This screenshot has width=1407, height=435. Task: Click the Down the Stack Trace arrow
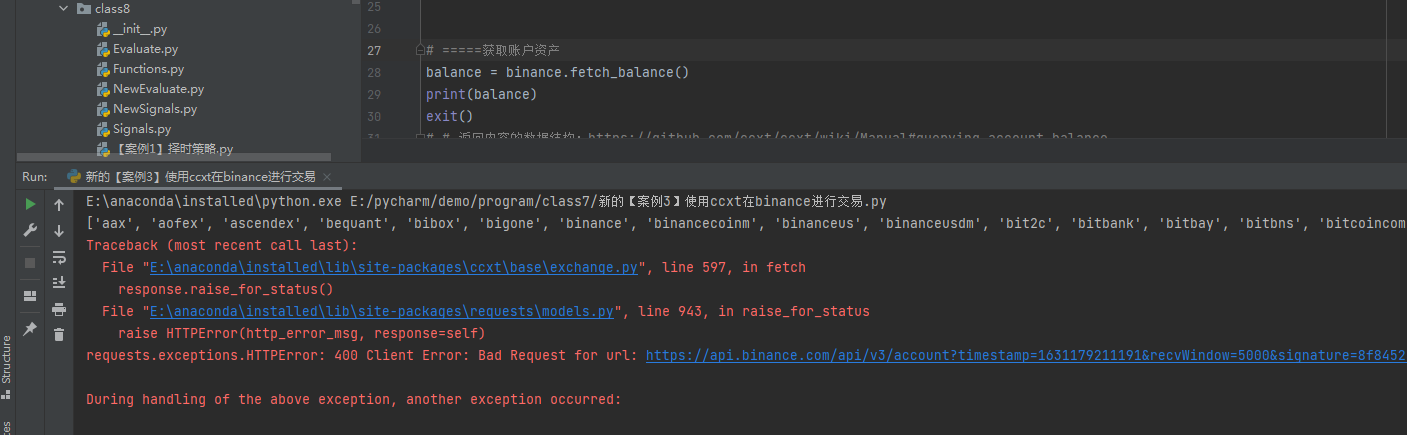(59, 231)
